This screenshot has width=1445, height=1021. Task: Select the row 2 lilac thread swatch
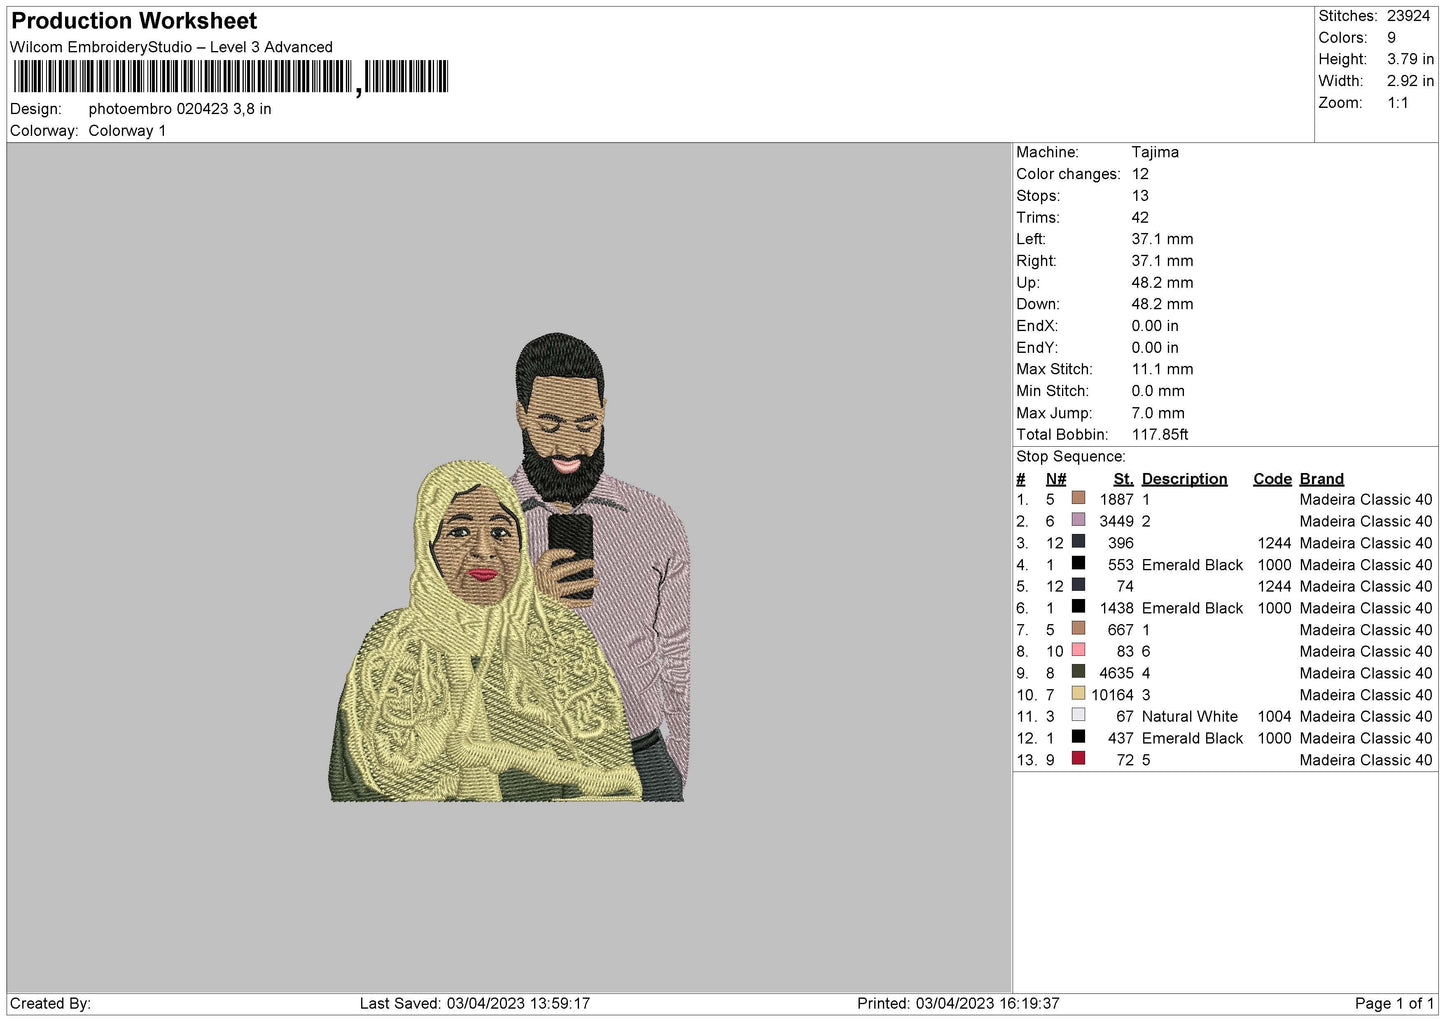coord(1078,520)
